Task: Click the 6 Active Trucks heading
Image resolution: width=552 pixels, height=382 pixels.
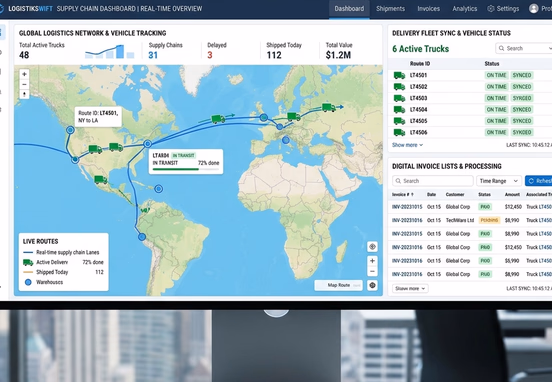Action: [x=421, y=49]
